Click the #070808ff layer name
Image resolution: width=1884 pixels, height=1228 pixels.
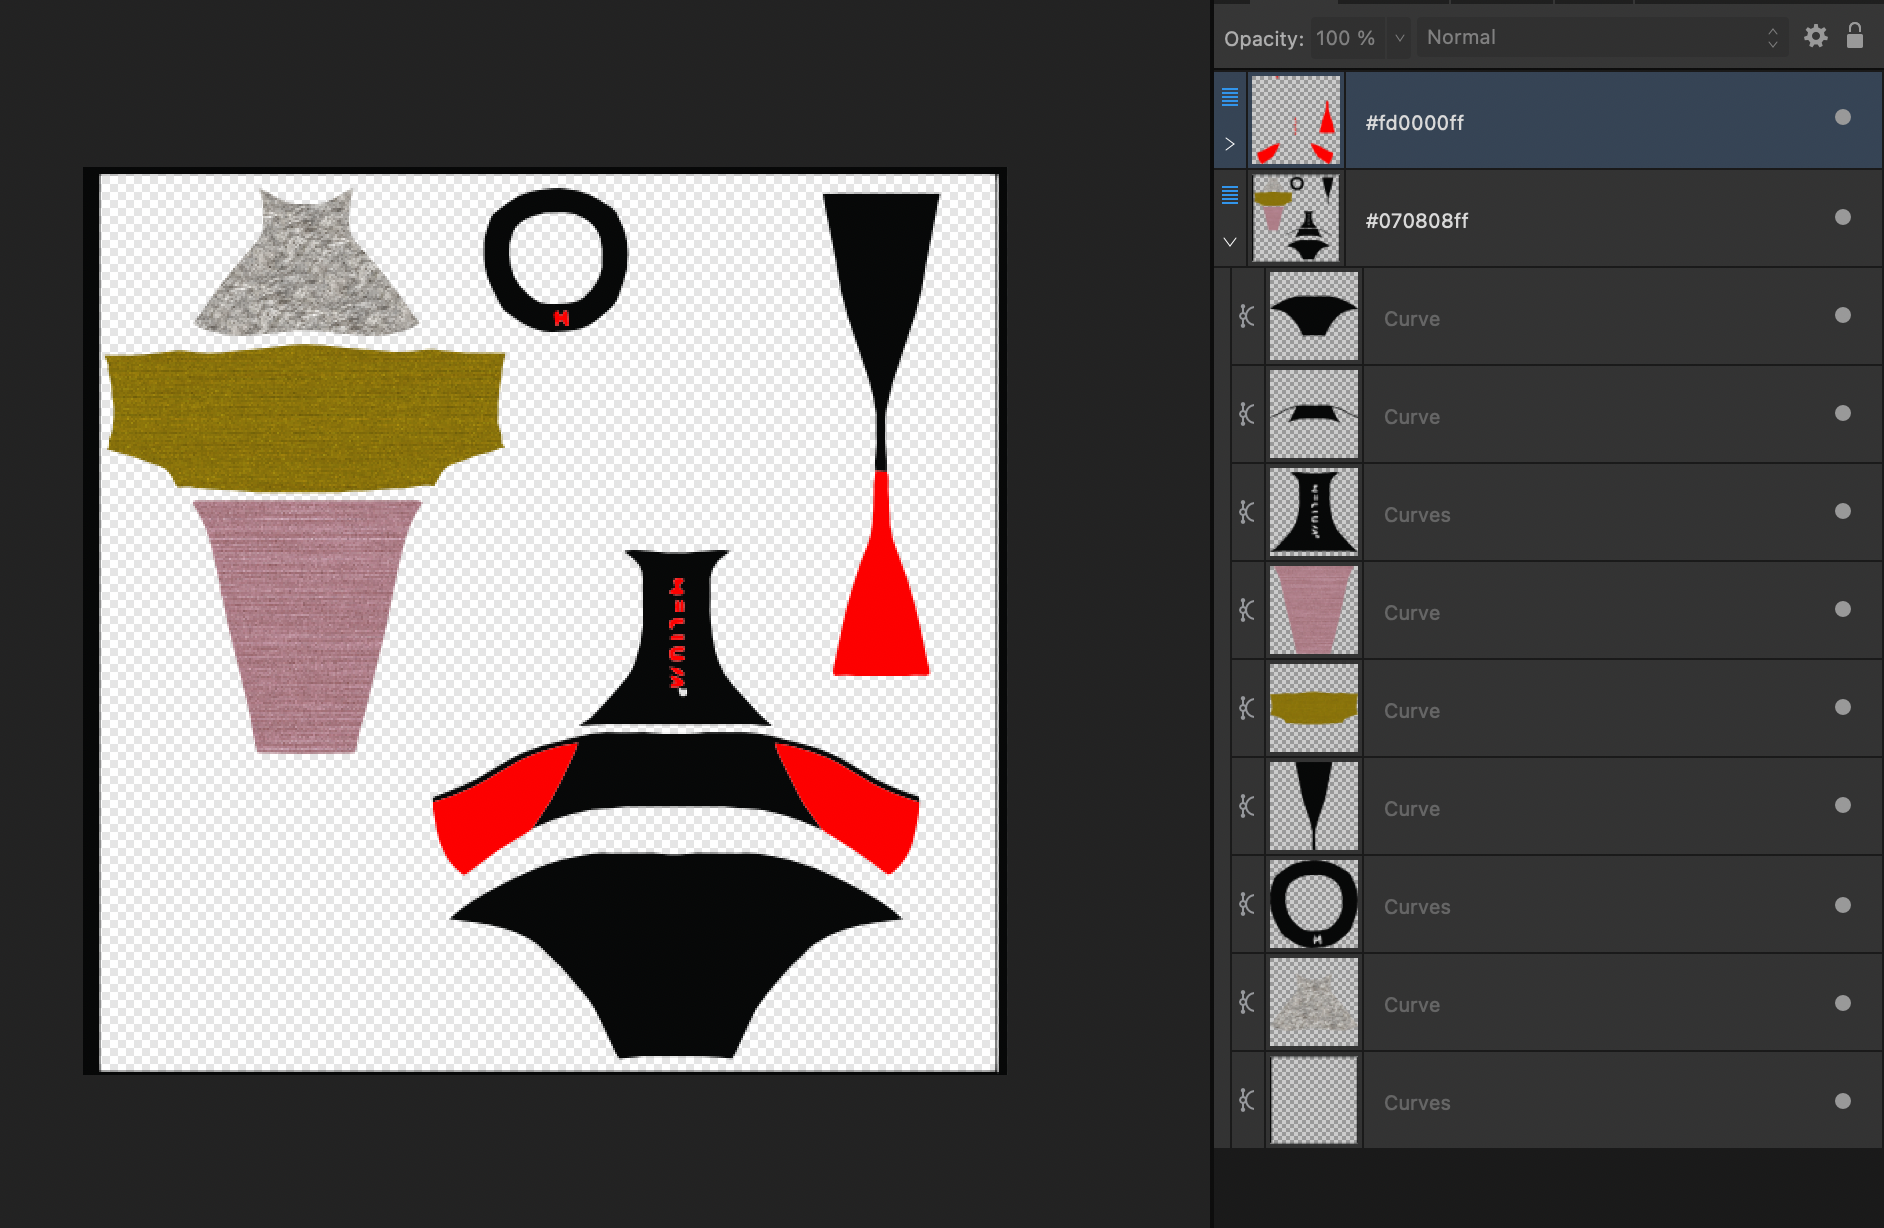coord(1417,221)
